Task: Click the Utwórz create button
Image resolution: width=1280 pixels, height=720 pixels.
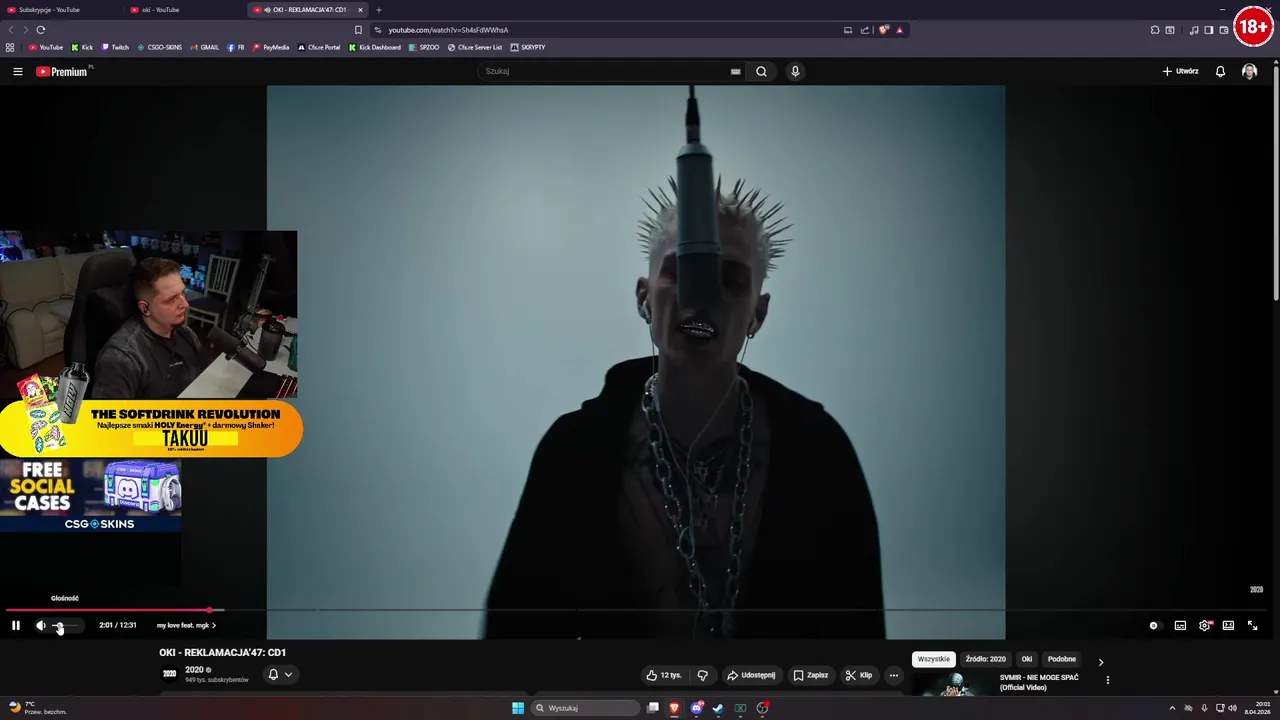Action: (x=1180, y=71)
